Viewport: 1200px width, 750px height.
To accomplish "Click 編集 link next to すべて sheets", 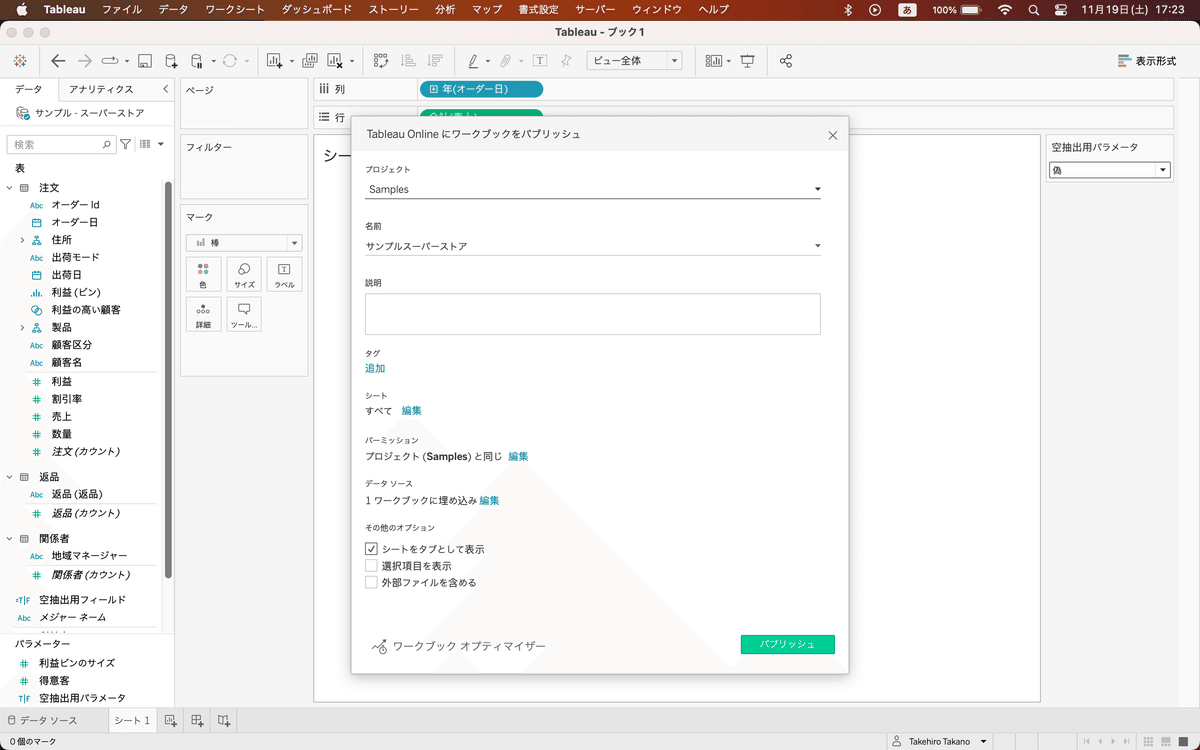I will 412,411.
